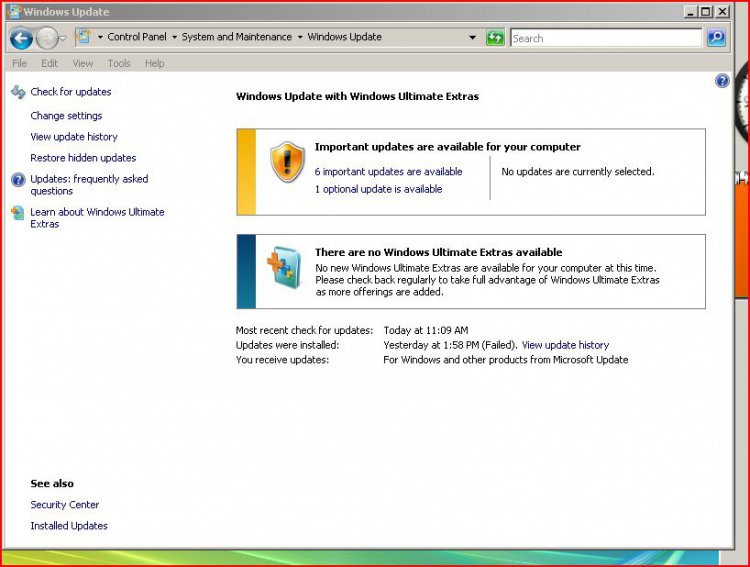Click the FAQ question mark icon

point(18,180)
